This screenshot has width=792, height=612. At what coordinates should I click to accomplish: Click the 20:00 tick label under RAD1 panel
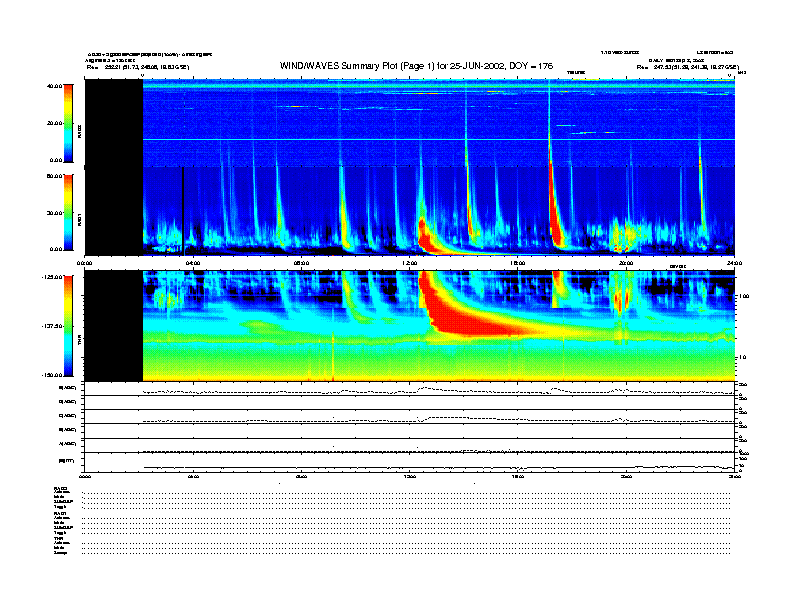coord(626,263)
